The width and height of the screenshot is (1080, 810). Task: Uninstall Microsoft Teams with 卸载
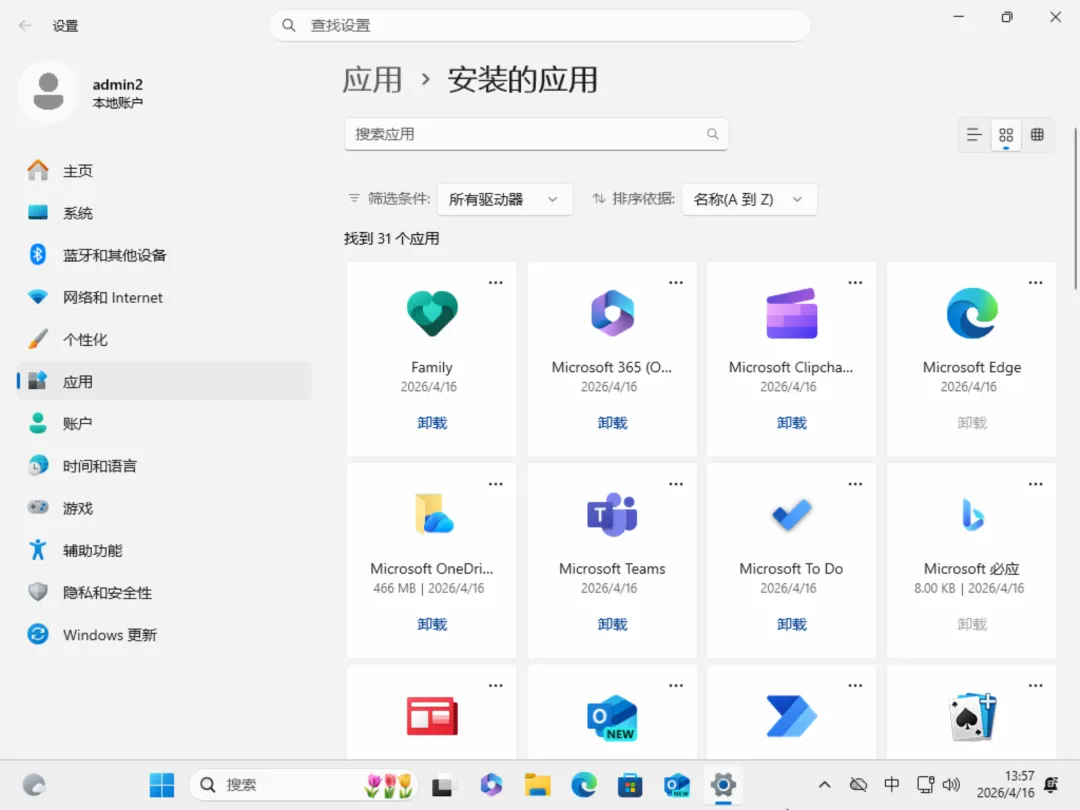(x=612, y=624)
